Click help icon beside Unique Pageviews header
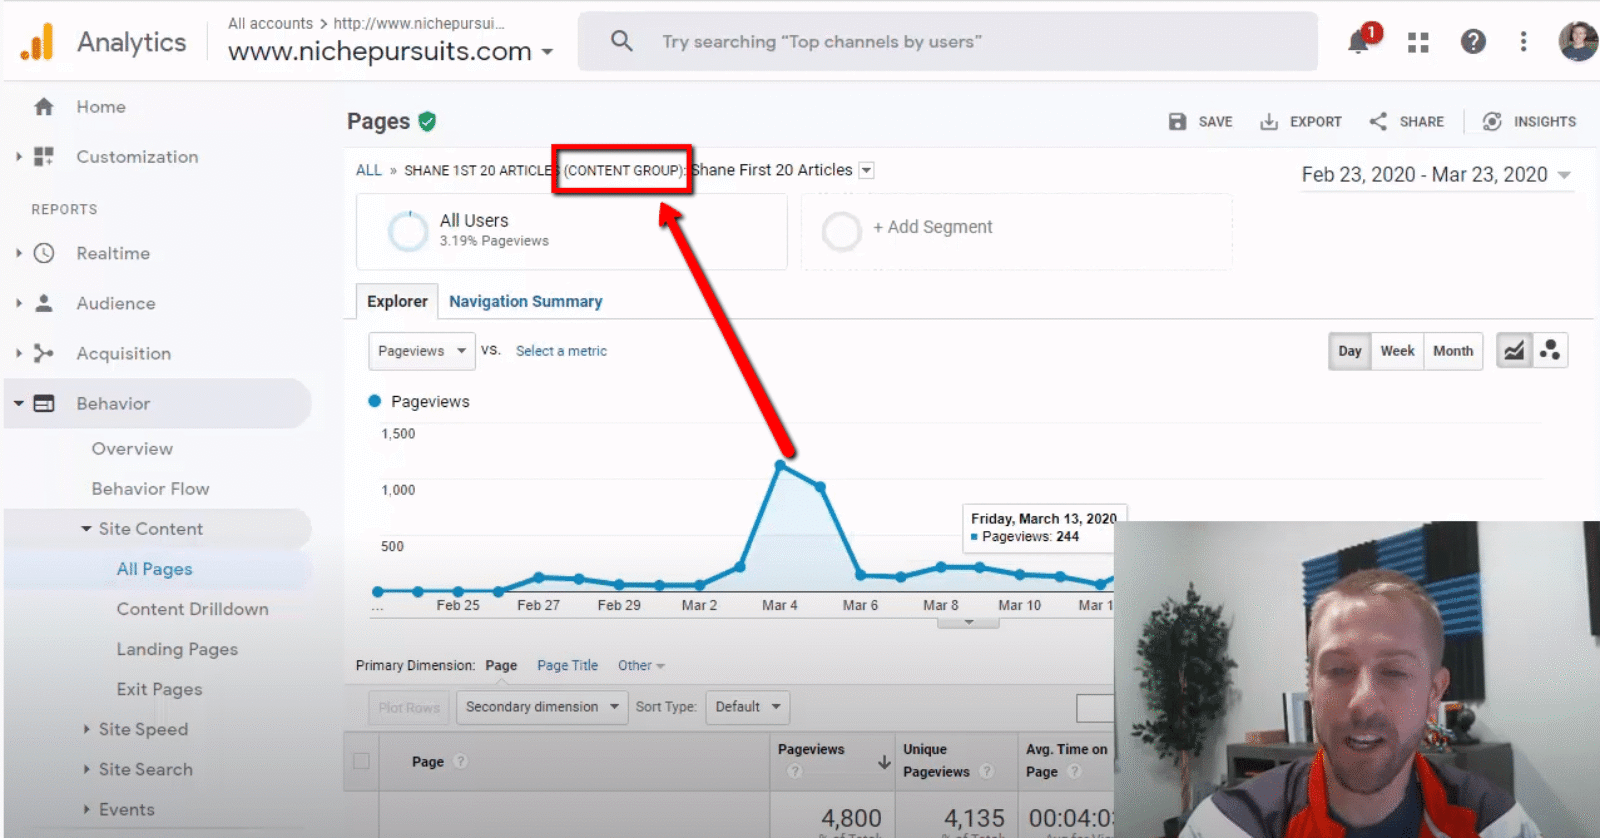This screenshot has width=1600, height=838. pyautogui.click(x=987, y=772)
